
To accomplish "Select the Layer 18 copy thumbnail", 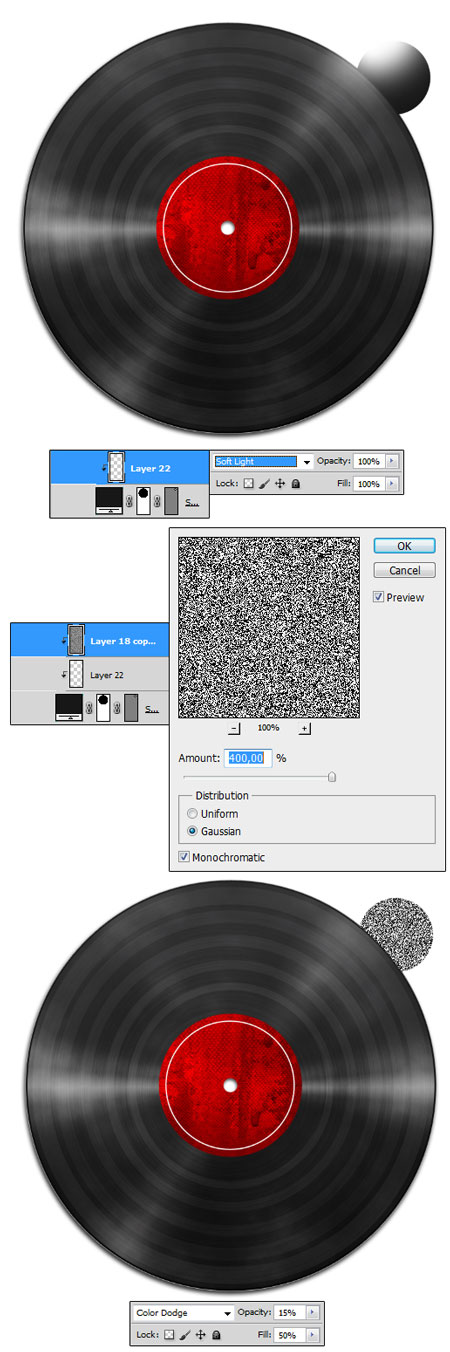I will pyautogui.click(x=74, y=640).
